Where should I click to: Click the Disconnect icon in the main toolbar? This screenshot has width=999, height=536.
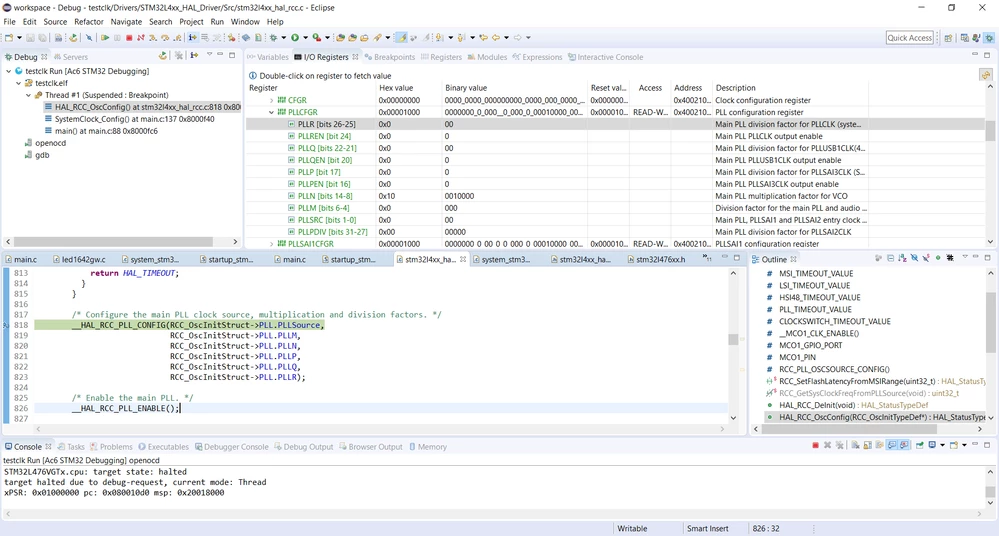click(140, 38)
